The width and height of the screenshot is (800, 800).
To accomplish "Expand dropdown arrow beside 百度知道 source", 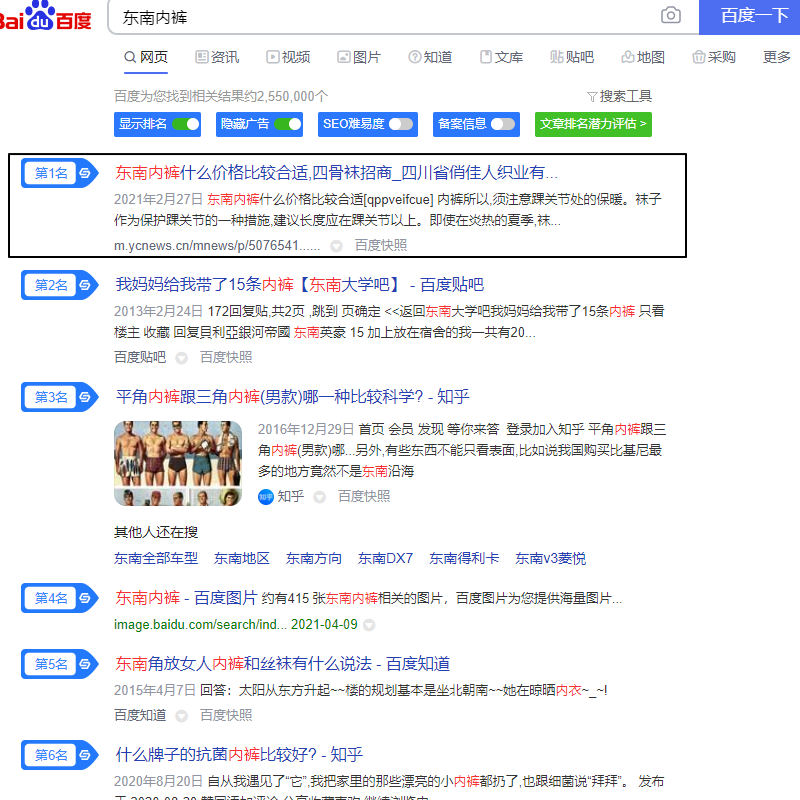I will (181, 716).
